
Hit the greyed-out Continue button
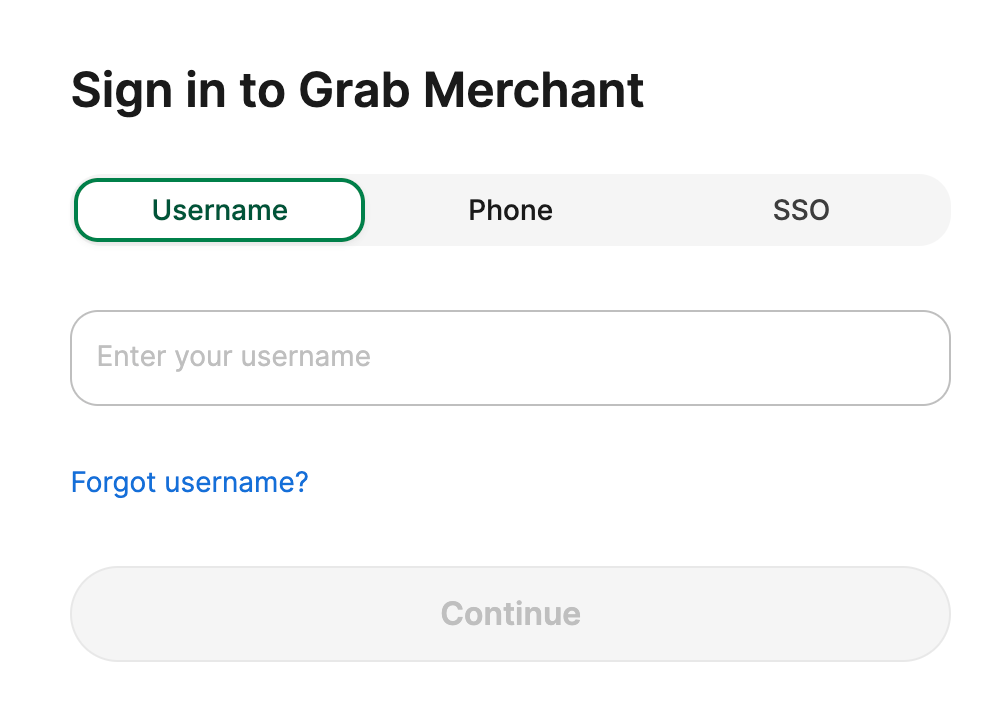(510, 613)
